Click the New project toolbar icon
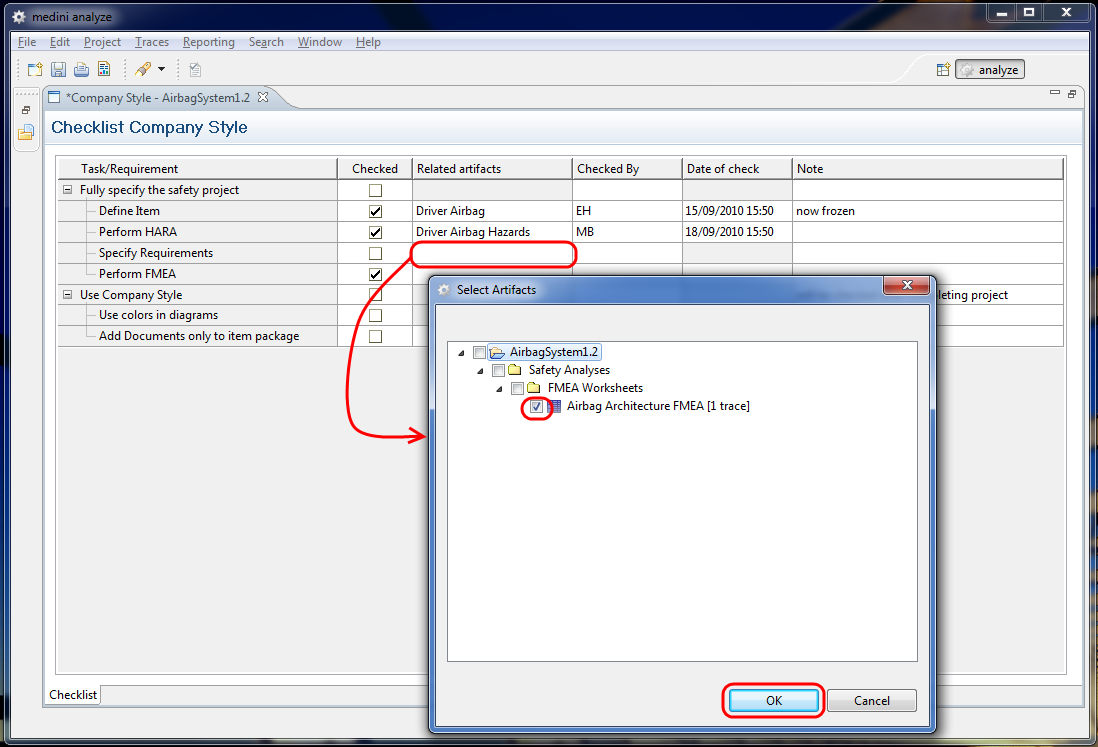The width and height of the screenshot is (1098, 747). 35,69
